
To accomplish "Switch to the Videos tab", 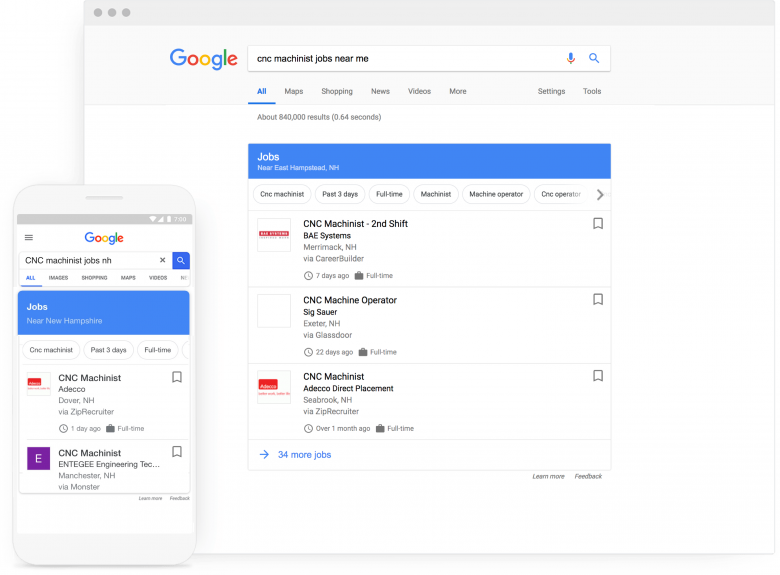I will (419, 92).
